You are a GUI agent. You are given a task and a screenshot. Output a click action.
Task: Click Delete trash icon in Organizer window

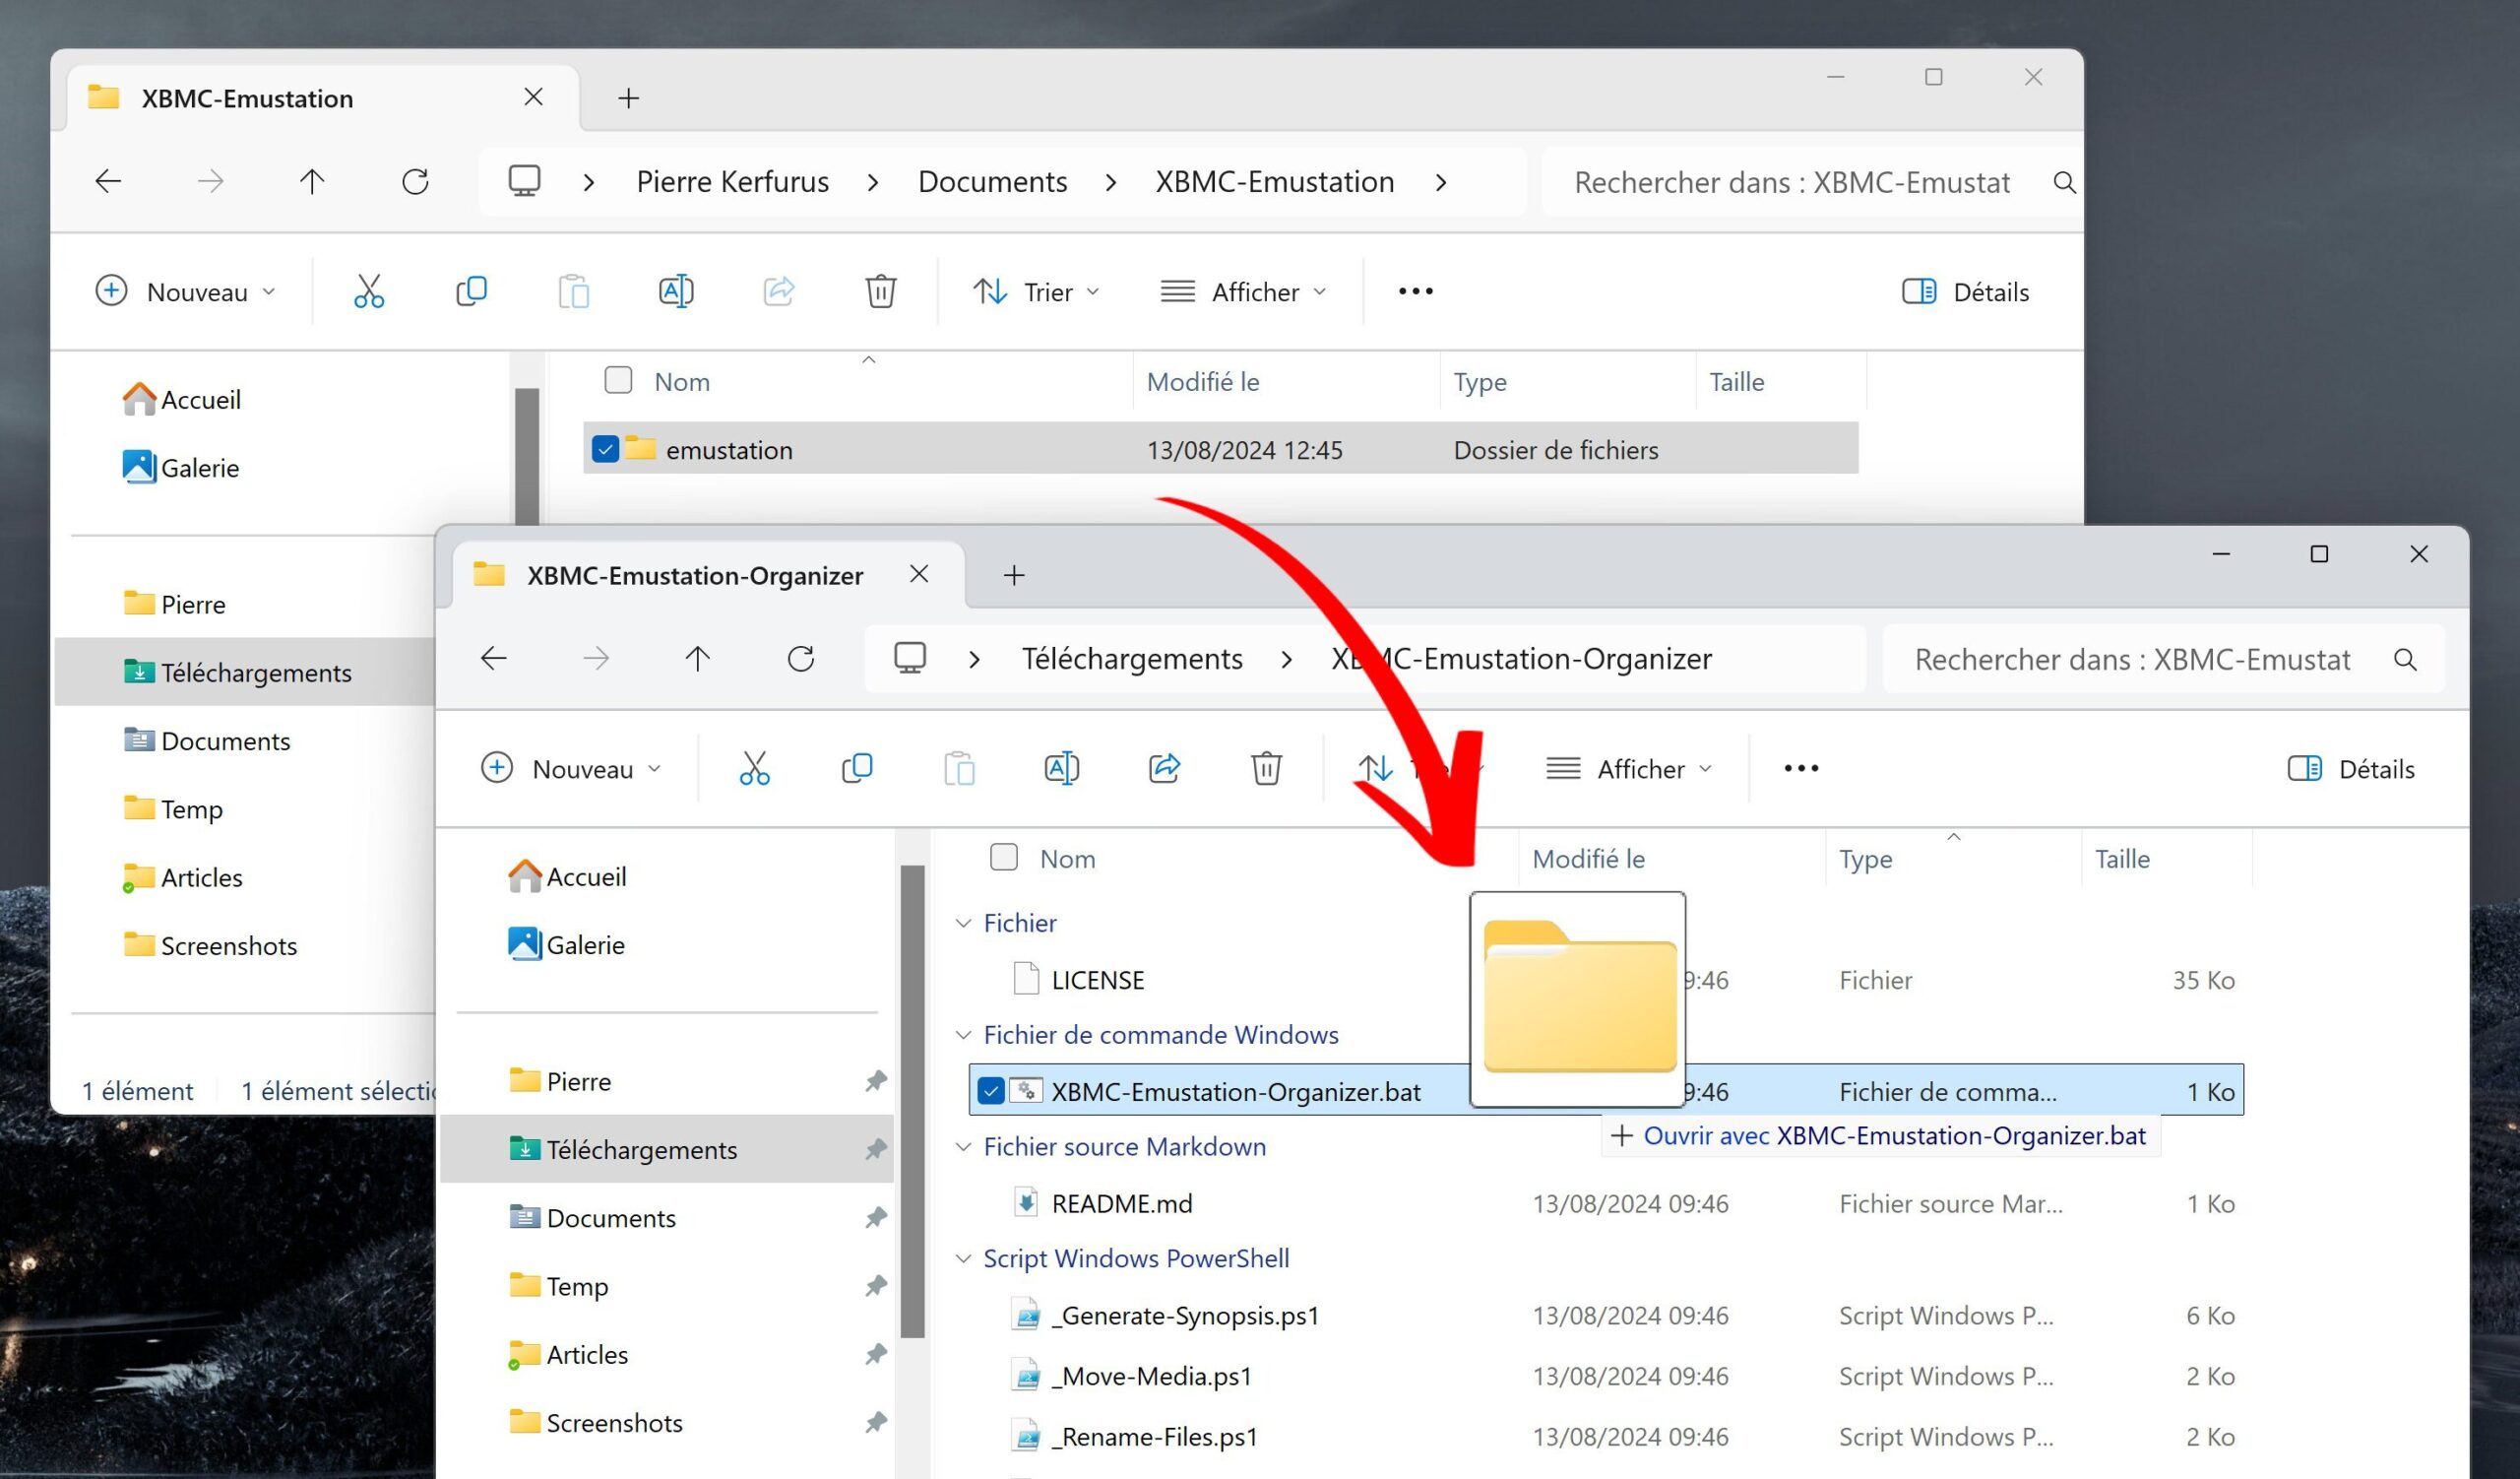(x=1266, y=768)
